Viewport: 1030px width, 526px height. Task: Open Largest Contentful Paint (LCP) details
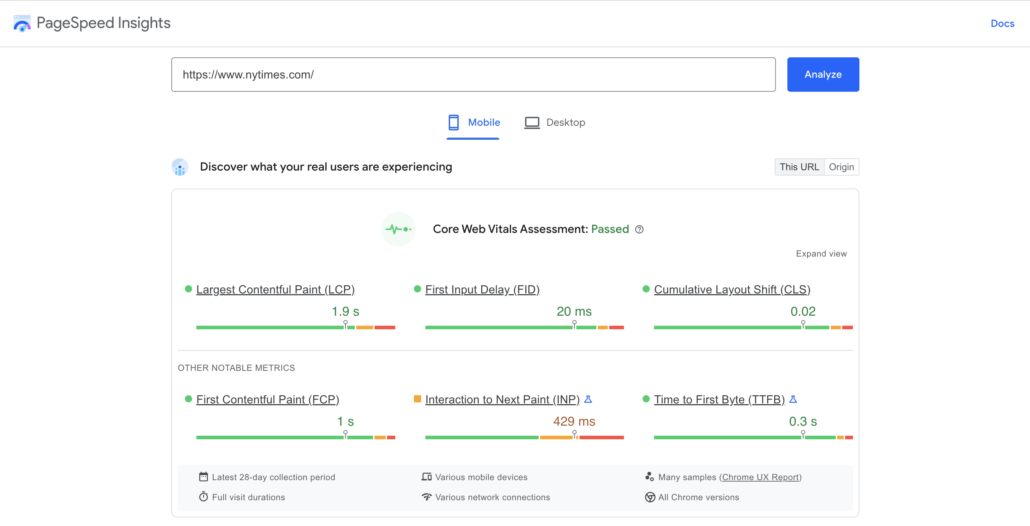275,290
